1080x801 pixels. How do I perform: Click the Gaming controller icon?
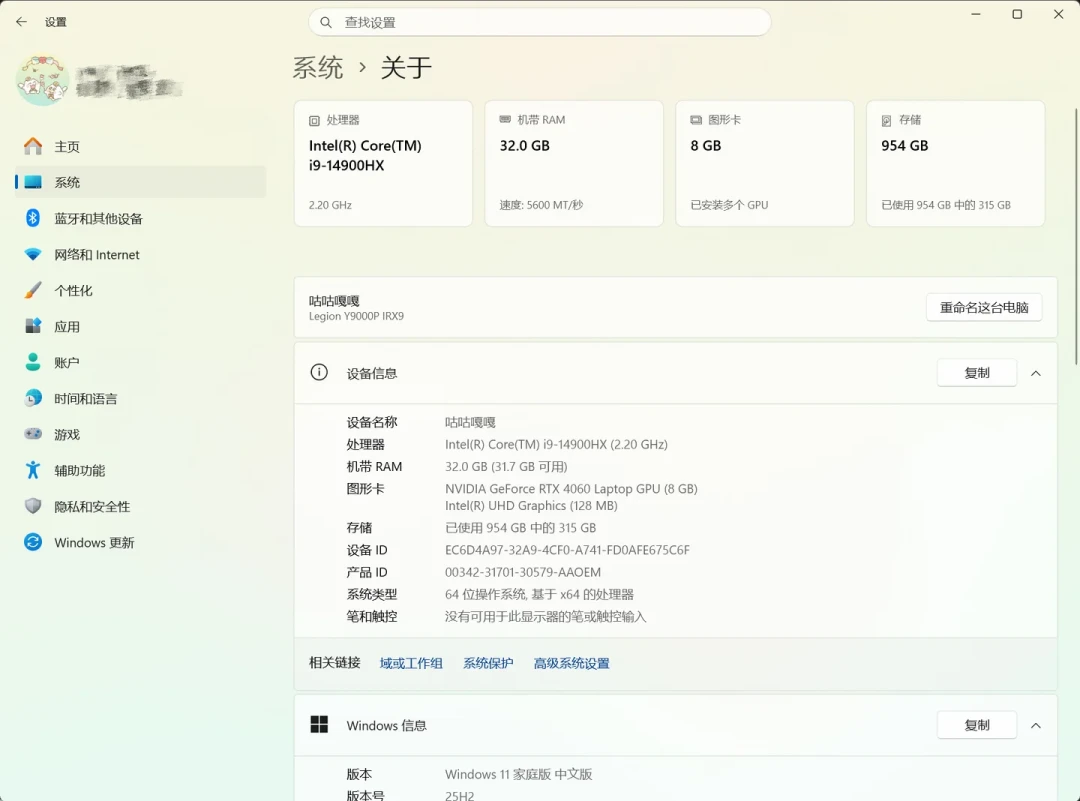pyautogui.click(x=32, y=434)
